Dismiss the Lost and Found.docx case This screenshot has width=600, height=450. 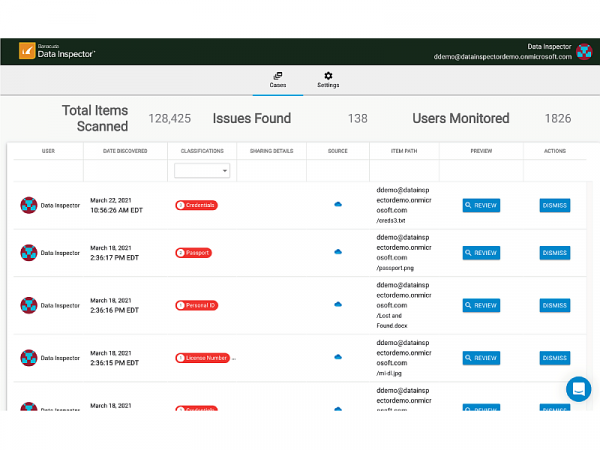coord(555,305)
